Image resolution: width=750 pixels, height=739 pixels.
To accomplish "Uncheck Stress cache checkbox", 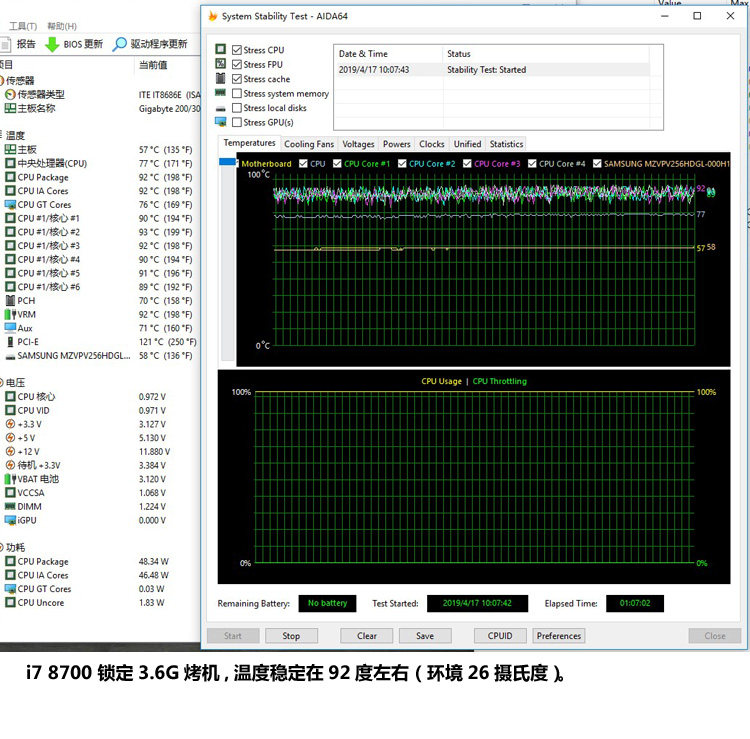I will tap(237, 79).
